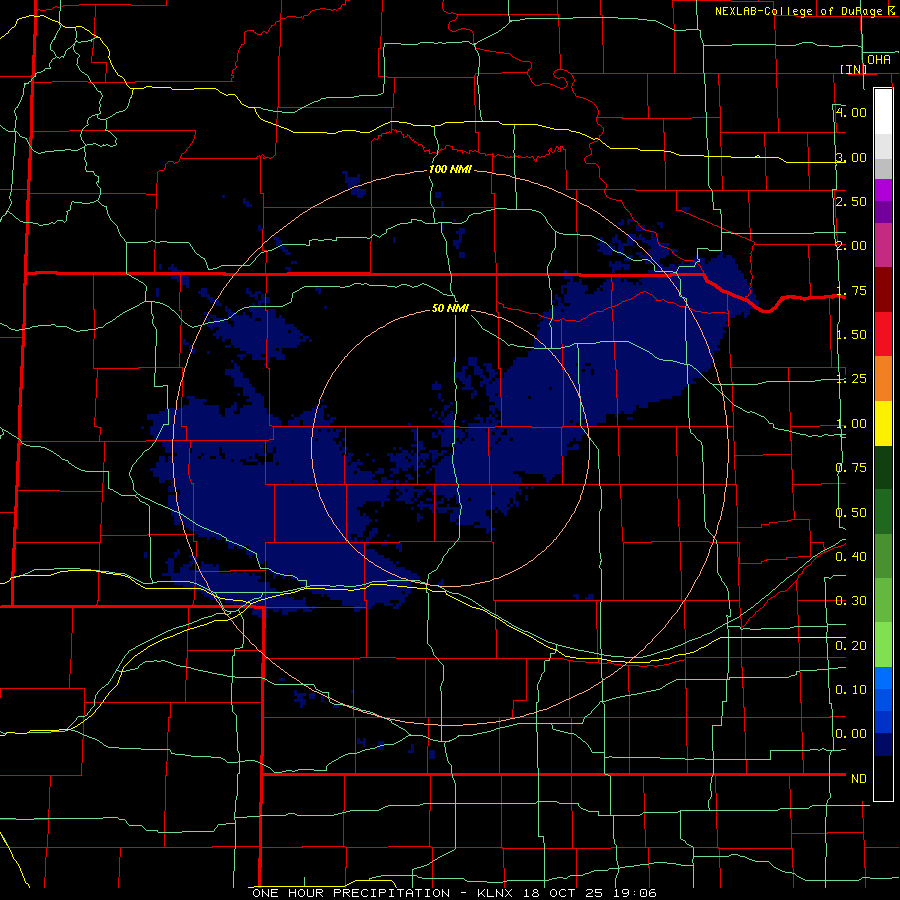This screenshot has width=900, height=900.
Task: Pick the darkest green legend swatch near 0.75
Action: 883,467
